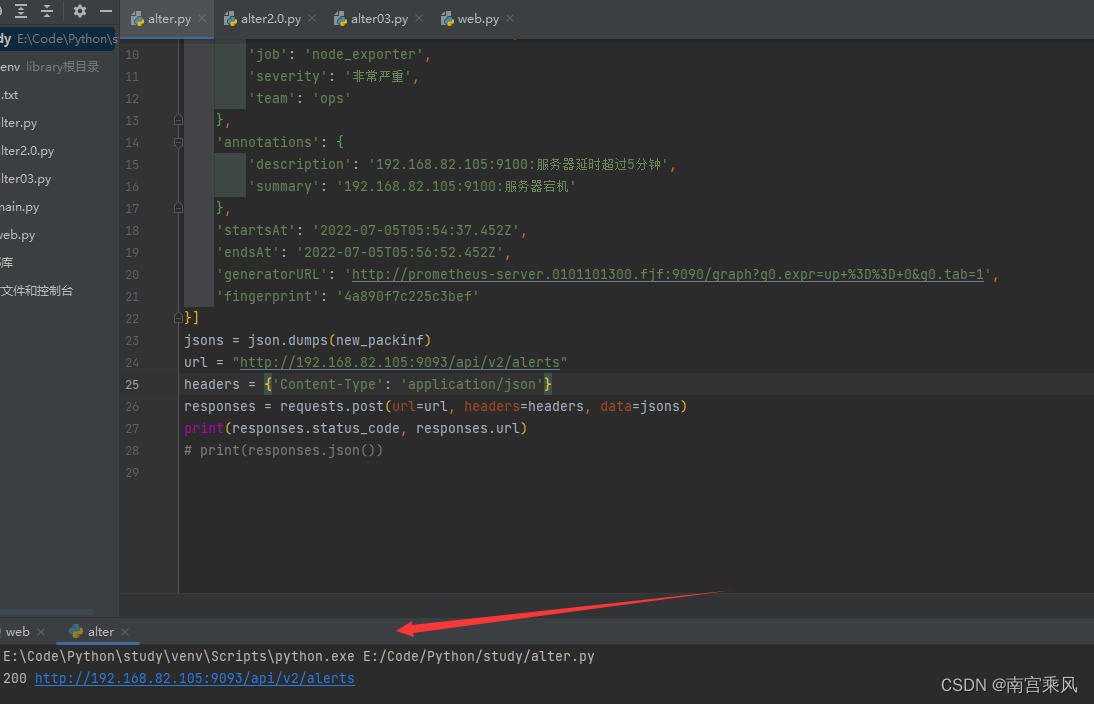Click line number 20 in the gutter
The width and height of the screenshot is (1094, 704).
point(132,274)
